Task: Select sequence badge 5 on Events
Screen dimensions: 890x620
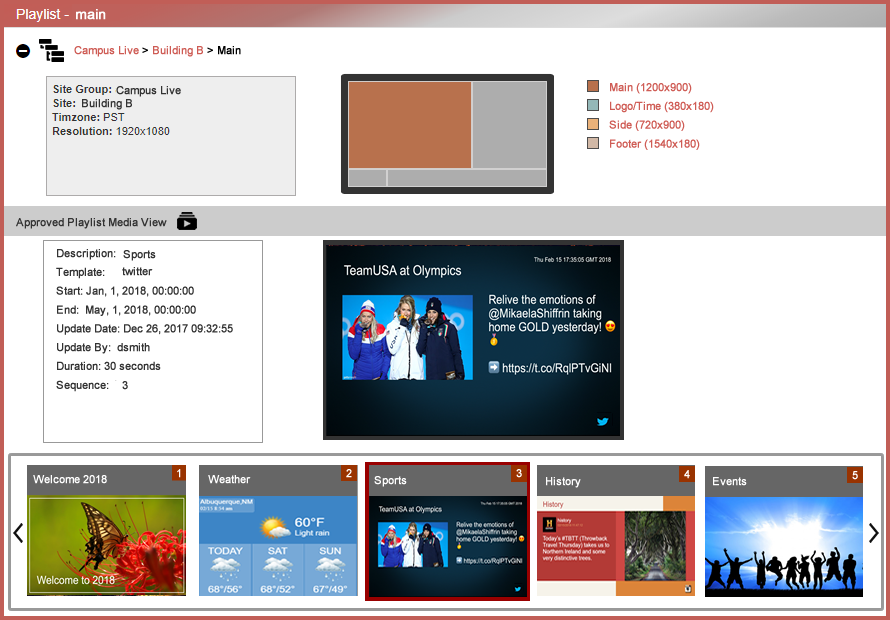Action: [x=855, y=475]
